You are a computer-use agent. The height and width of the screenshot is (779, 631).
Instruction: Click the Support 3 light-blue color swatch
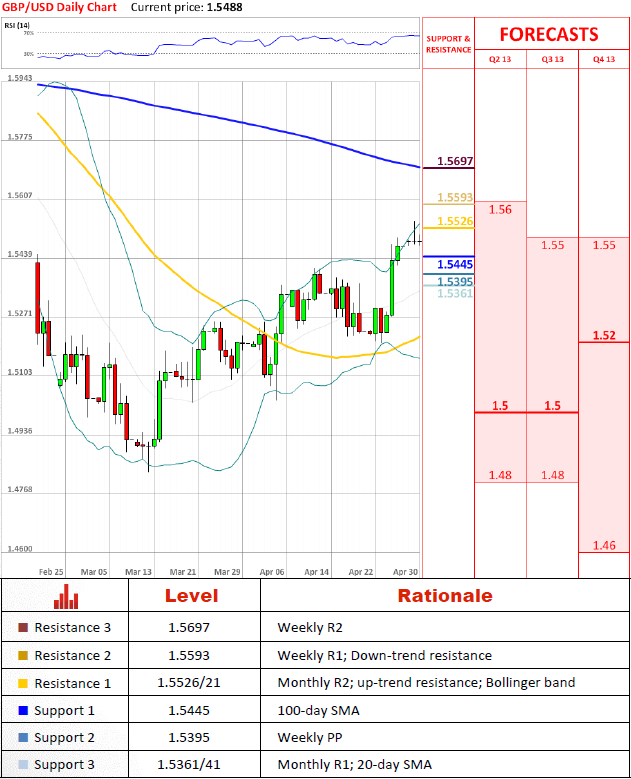(23, 765)
